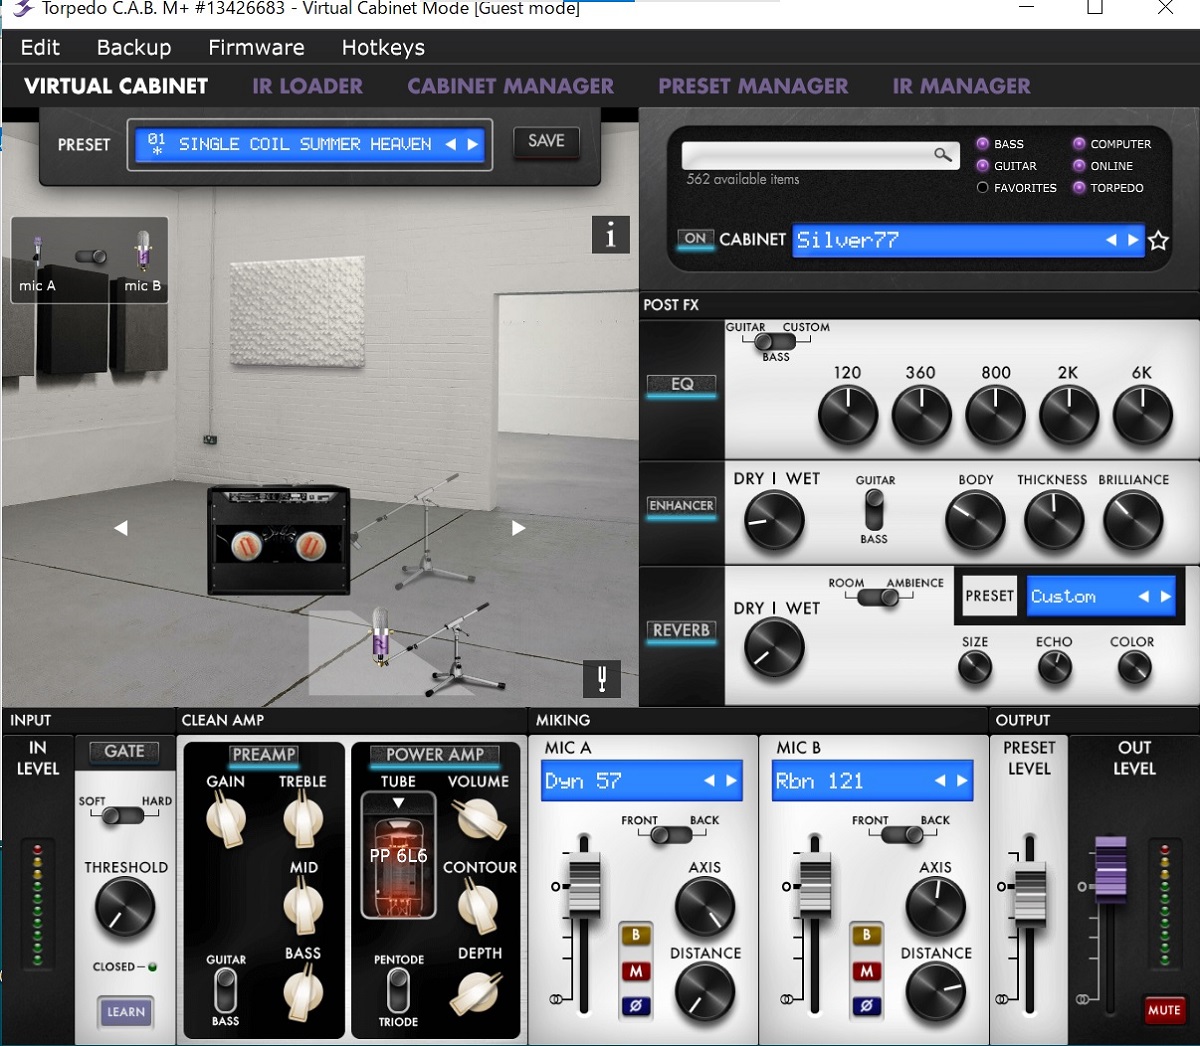Click the LEARN gate button
This screenshot has width=1200, height=1046.
point(125,1012)
